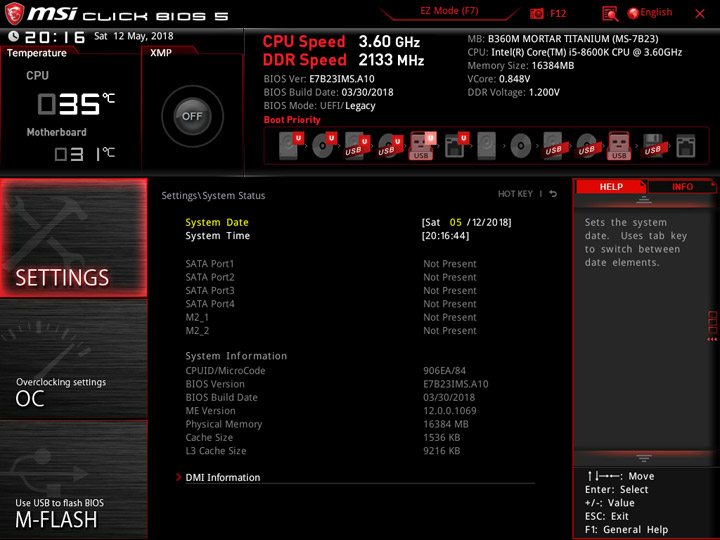Screen dimensions: 720x540
Task: Toggle the XMP OFF button
Action: pyautogui.click(x=192, y=116)
